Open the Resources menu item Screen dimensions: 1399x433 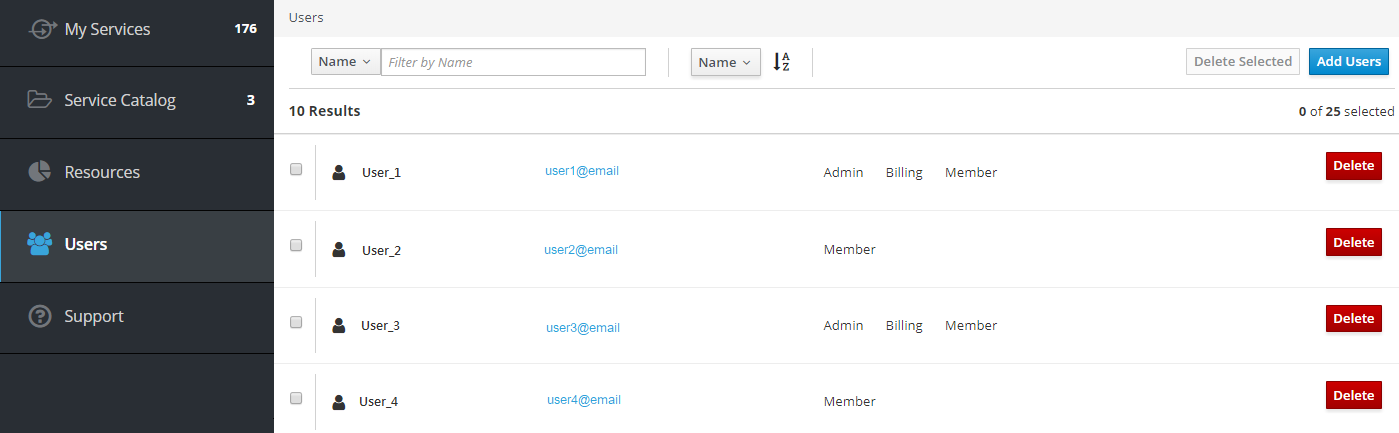pos(102,172)
